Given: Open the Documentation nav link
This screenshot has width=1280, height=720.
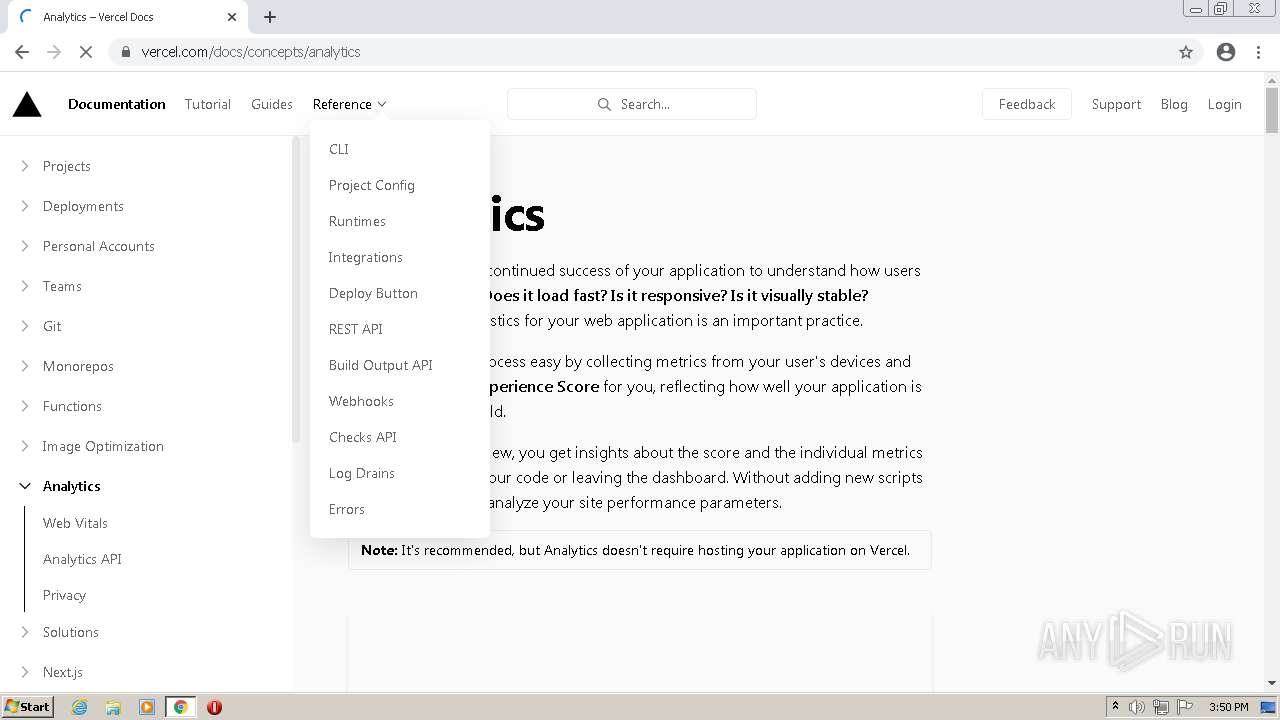Looking at the screenshot, I should [x=117, y=104].
